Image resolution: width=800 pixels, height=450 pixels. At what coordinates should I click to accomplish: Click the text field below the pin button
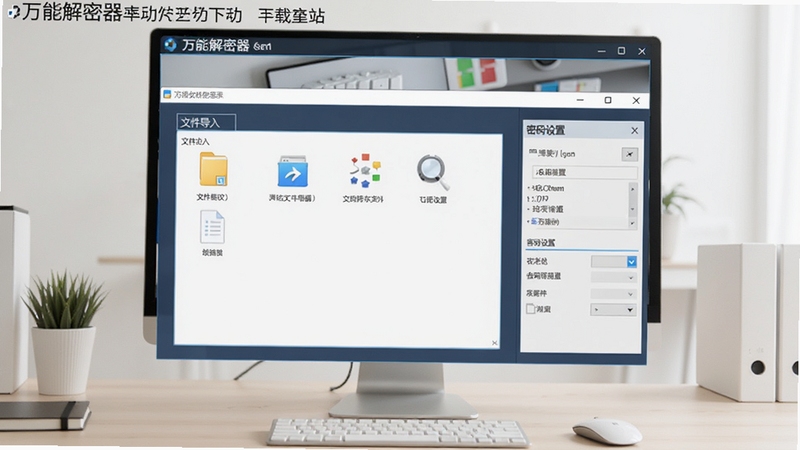coord(585,172)
